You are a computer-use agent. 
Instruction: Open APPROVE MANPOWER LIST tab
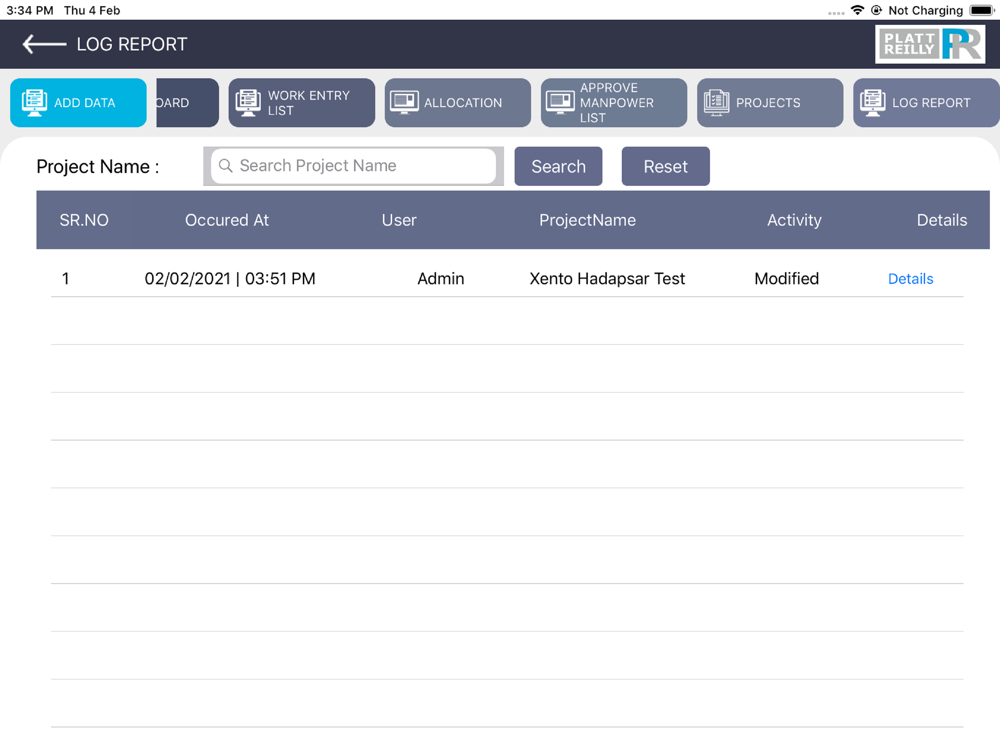tap(614, 103)
